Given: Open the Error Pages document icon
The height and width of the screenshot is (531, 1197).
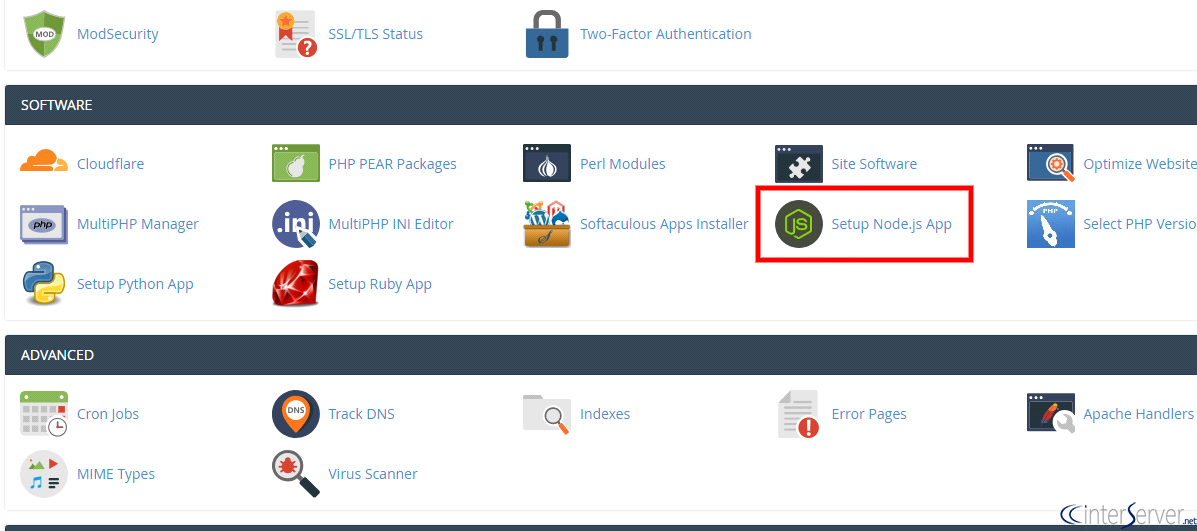Looking at the screenshot, I should click(799, 414).
